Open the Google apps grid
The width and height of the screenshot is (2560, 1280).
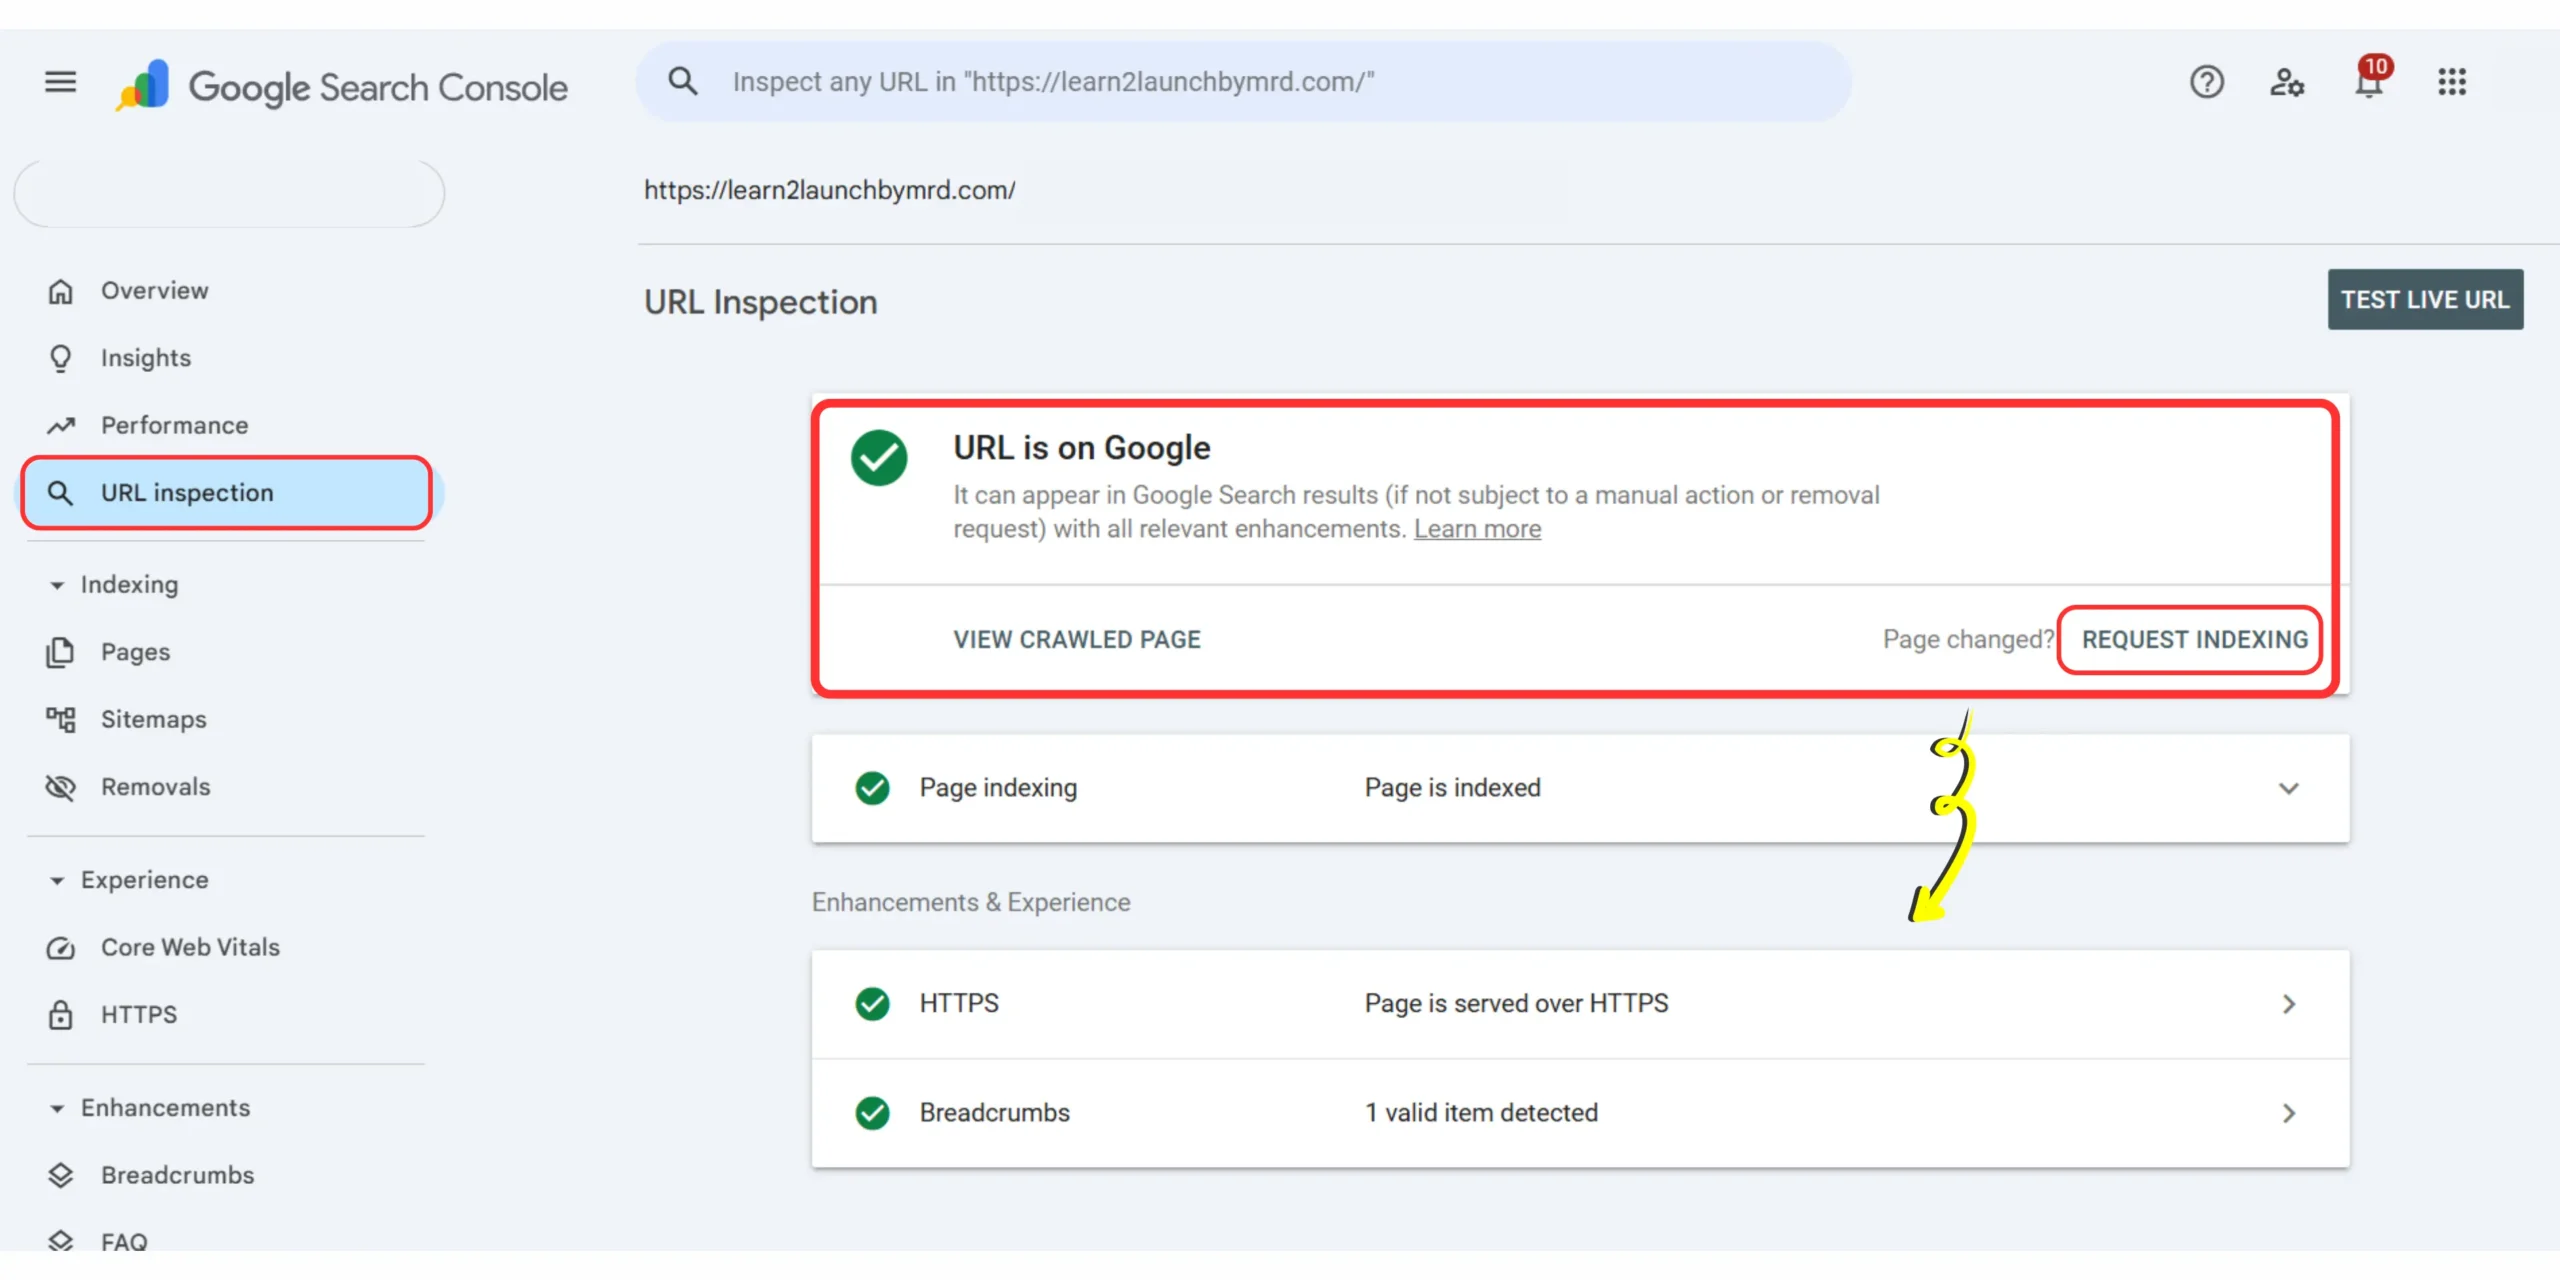click(2451, 82)
